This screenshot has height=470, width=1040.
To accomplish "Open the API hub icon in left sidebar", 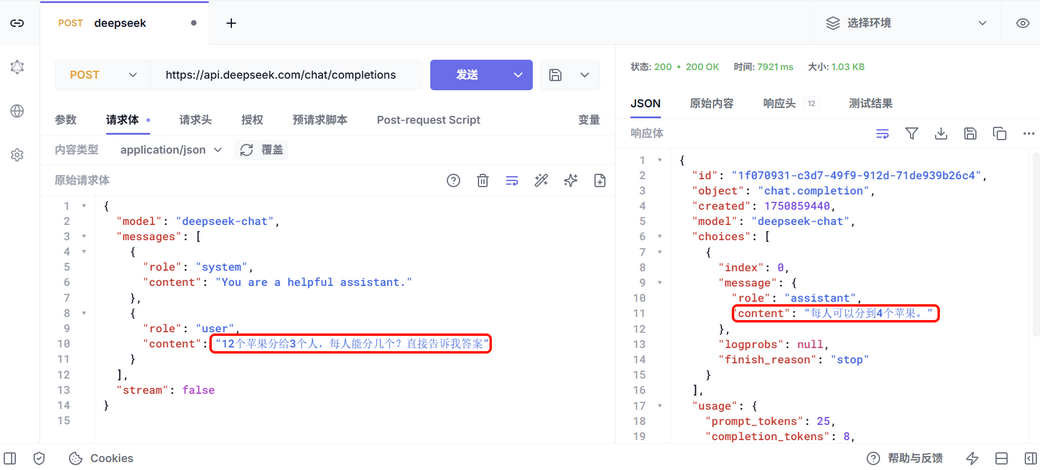I will (17, 67).
